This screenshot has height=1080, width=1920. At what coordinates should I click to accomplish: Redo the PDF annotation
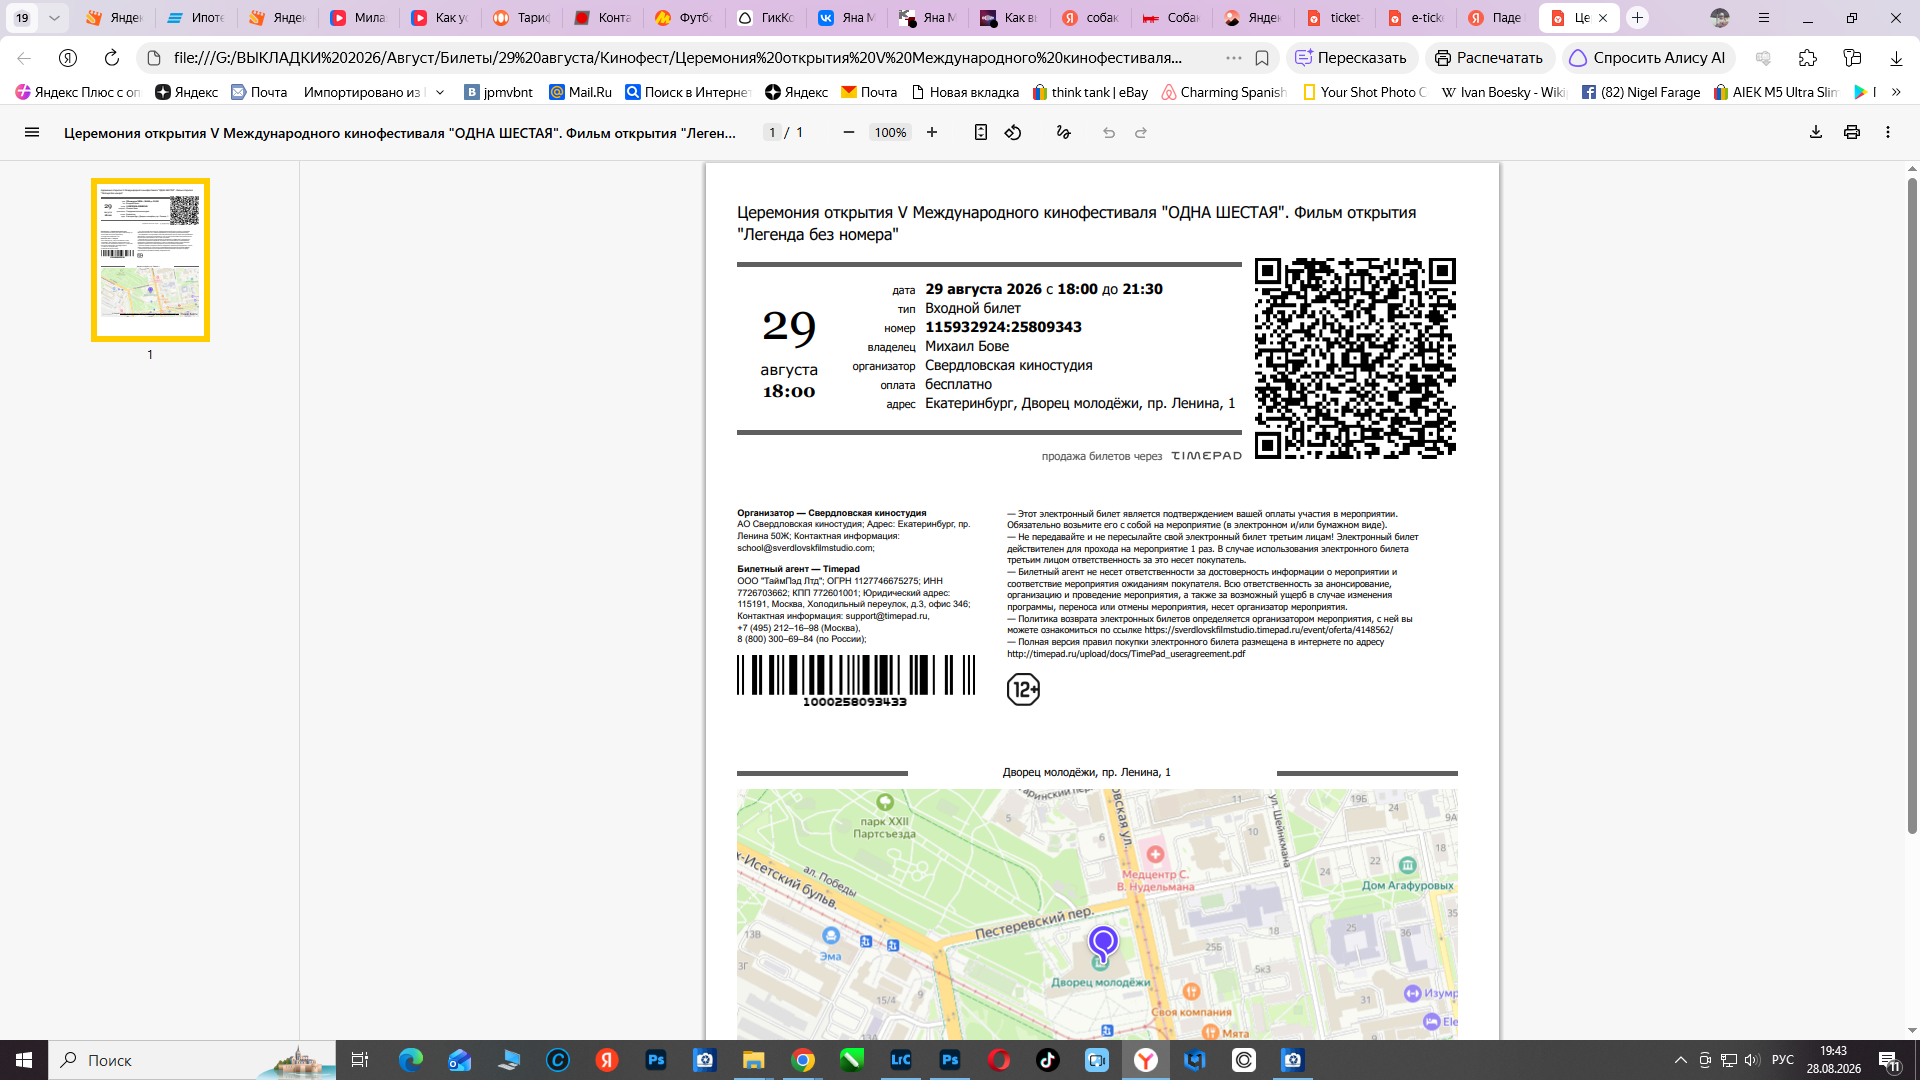click(x=1141, y=132)
